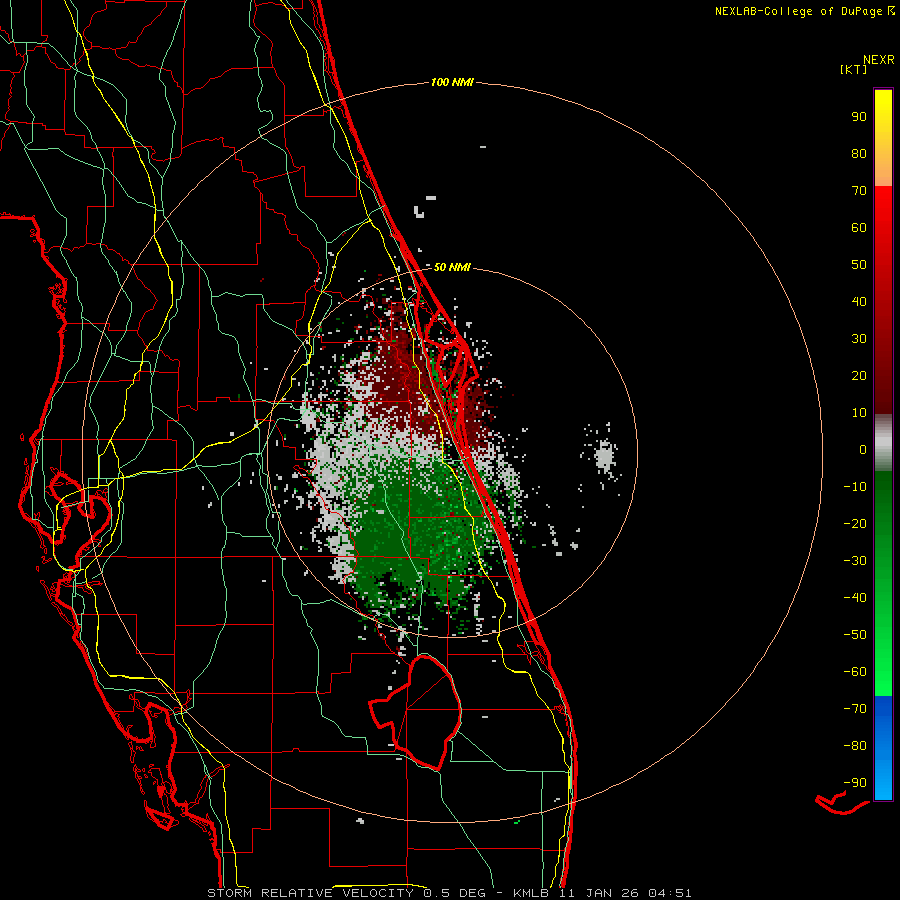Select the 04:51 timestamp in the caption
900x900 pixels.
tap(670, 893)
